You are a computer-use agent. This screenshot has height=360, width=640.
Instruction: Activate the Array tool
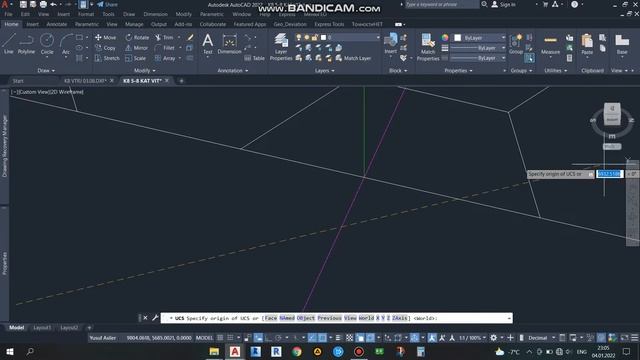165,58
